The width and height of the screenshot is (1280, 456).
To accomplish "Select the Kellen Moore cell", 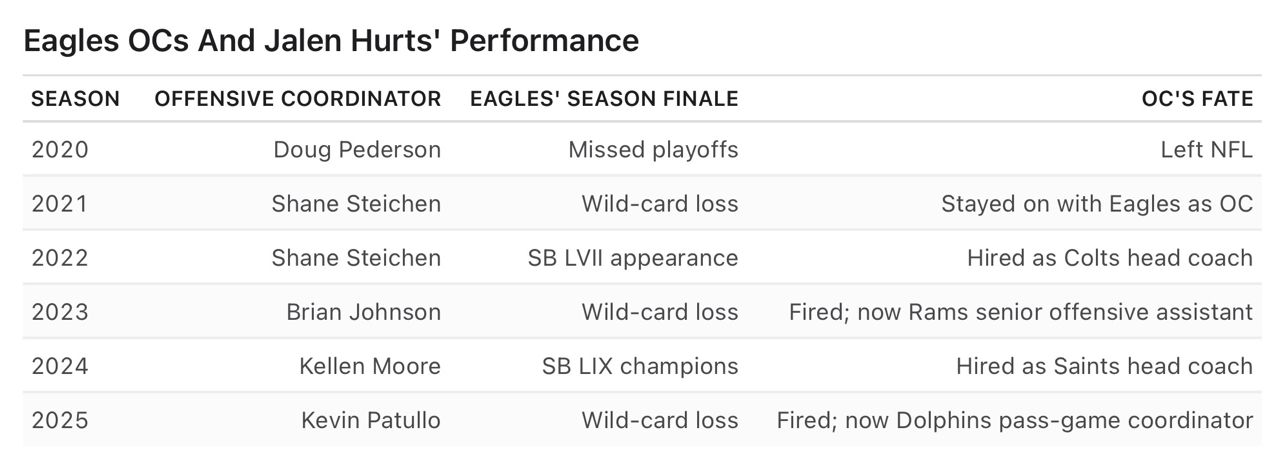I will point(369,366).
